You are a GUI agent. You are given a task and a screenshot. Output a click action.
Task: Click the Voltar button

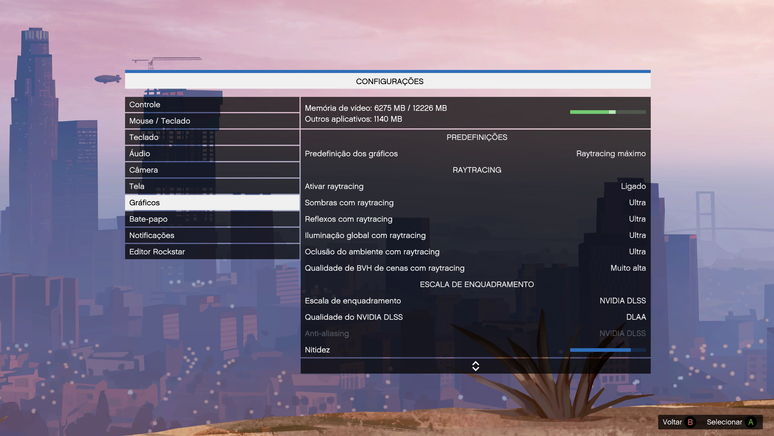tap(679, 422)
